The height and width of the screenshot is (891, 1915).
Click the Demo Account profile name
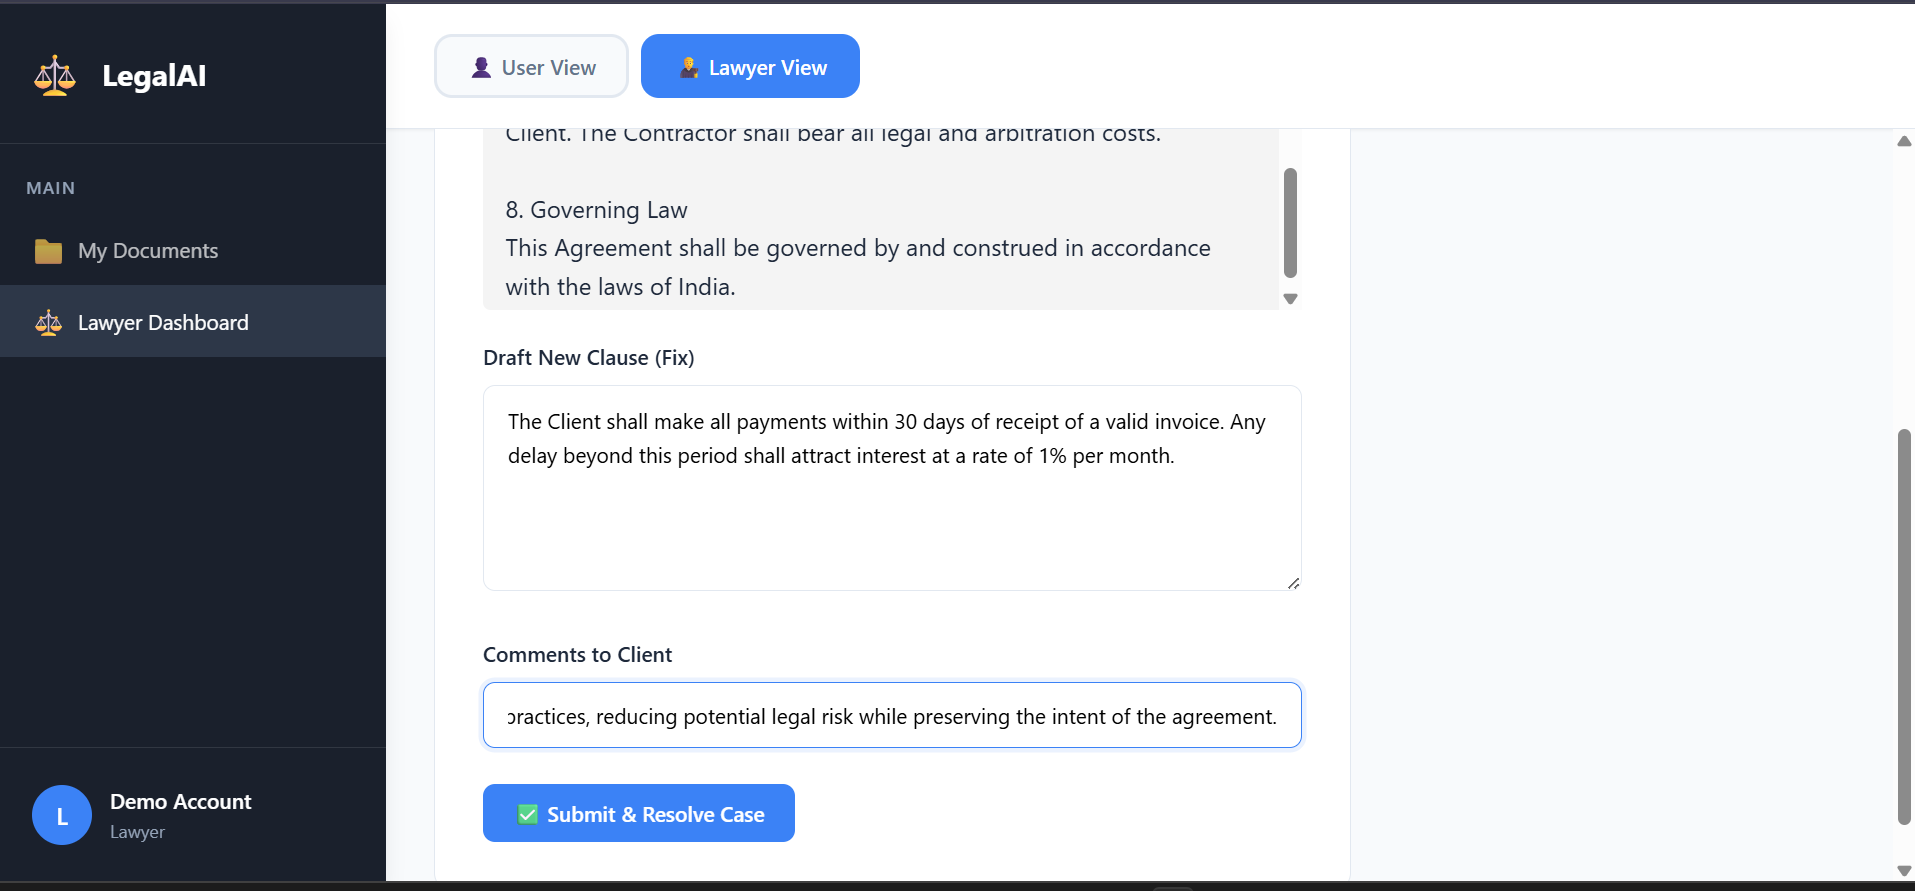point(181,802)
